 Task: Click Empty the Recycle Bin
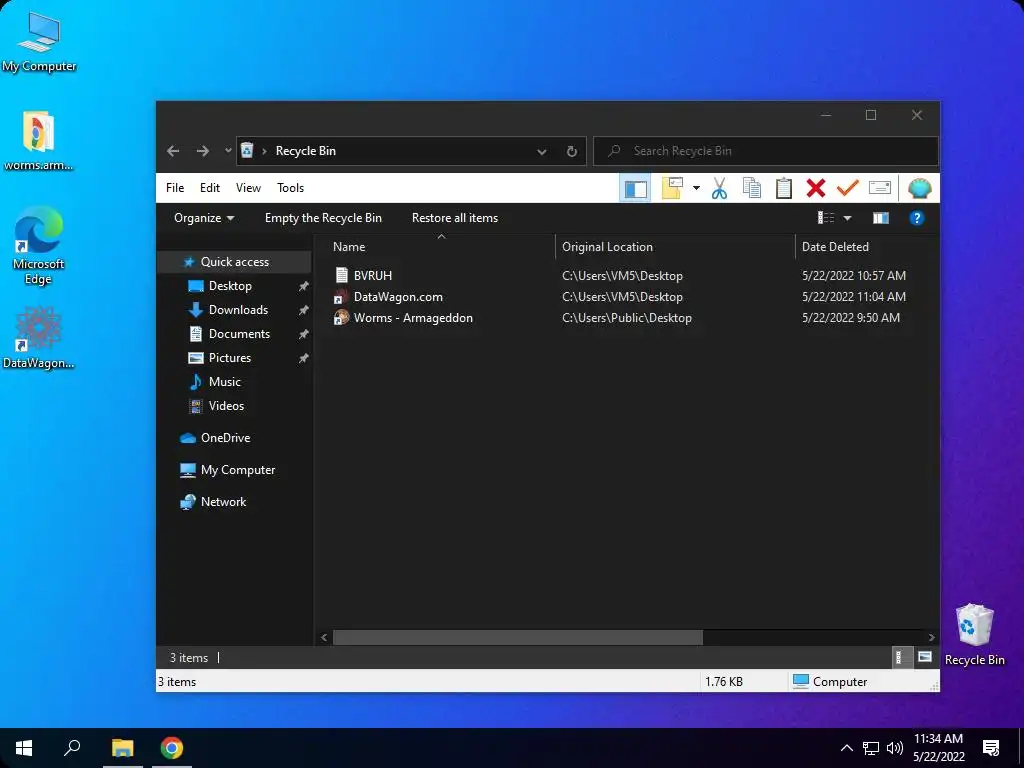(323, 218)
